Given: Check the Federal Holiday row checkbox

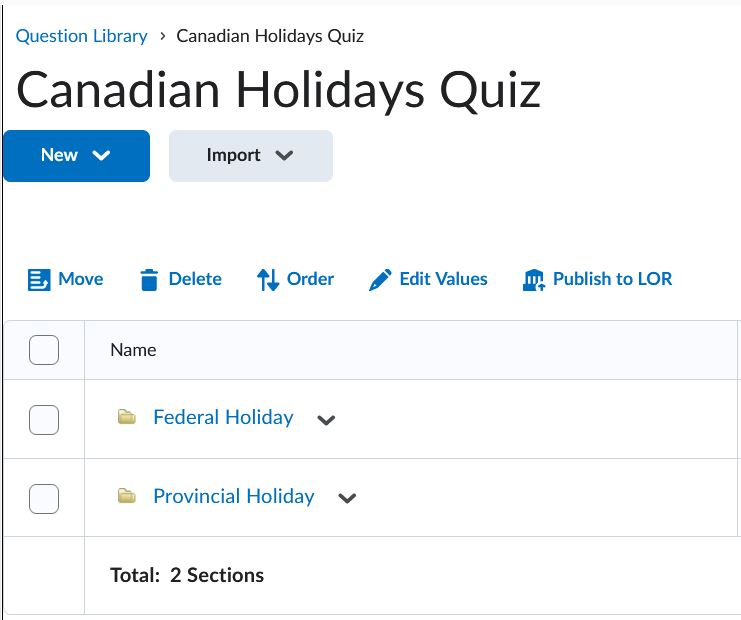Looking at the screenshot, I should coord(44,419).
